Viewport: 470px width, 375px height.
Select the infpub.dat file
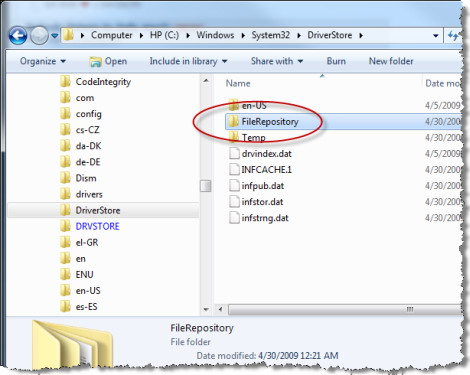coord(256,186)
